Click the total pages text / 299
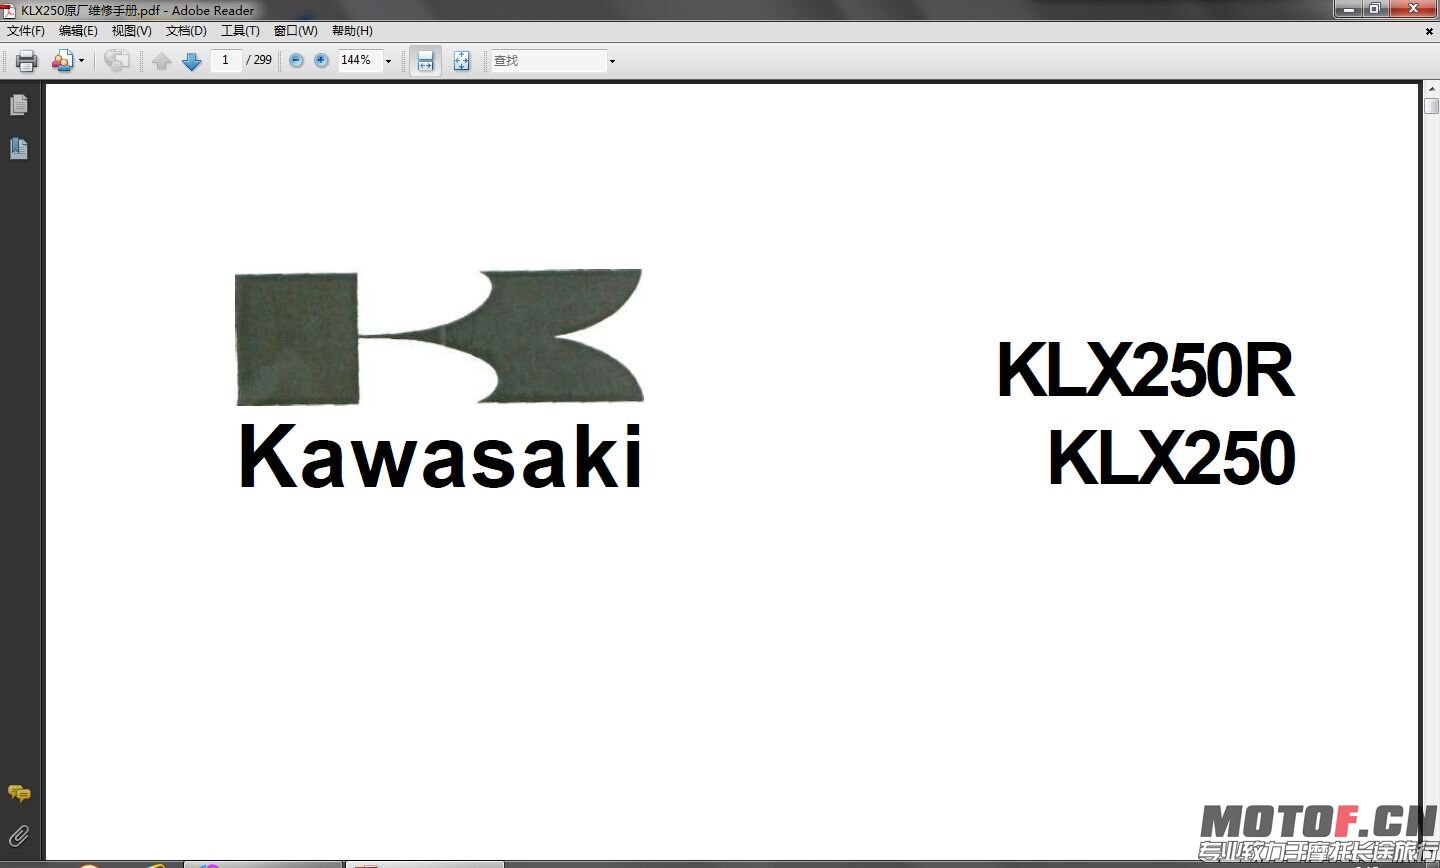Screen dimensions: 1440x868 [x=259, y=60]
